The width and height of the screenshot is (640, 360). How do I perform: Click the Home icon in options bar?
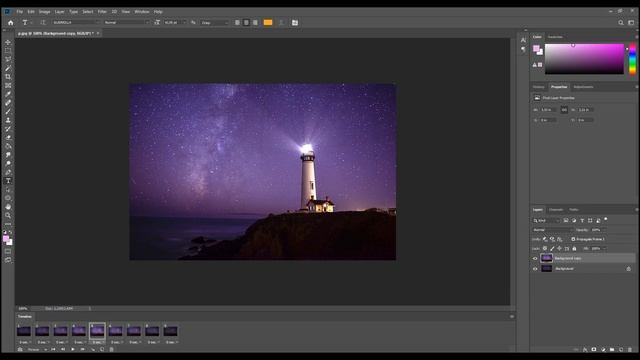(11, 23)
